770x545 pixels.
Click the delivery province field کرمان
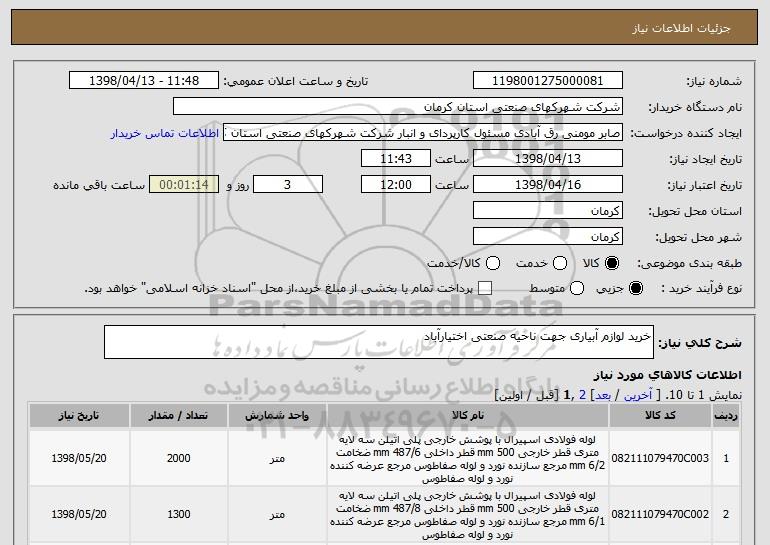[x=548, y=211]
